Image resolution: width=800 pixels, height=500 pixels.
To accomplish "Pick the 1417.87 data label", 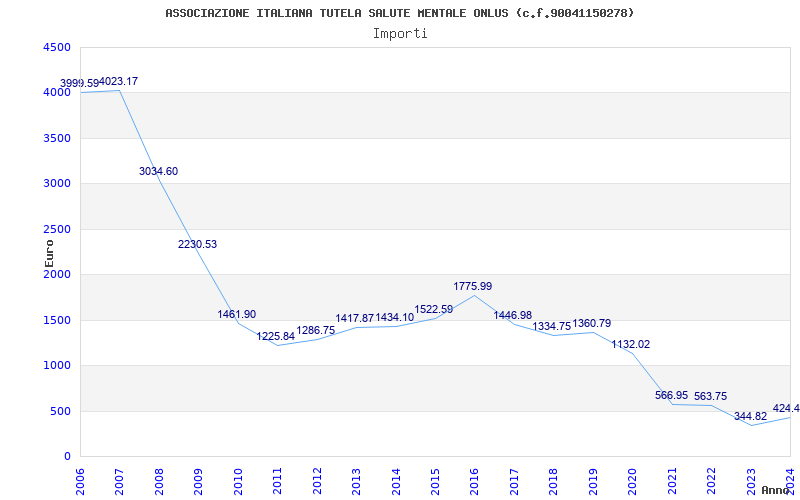I will [x=355, y=318].
